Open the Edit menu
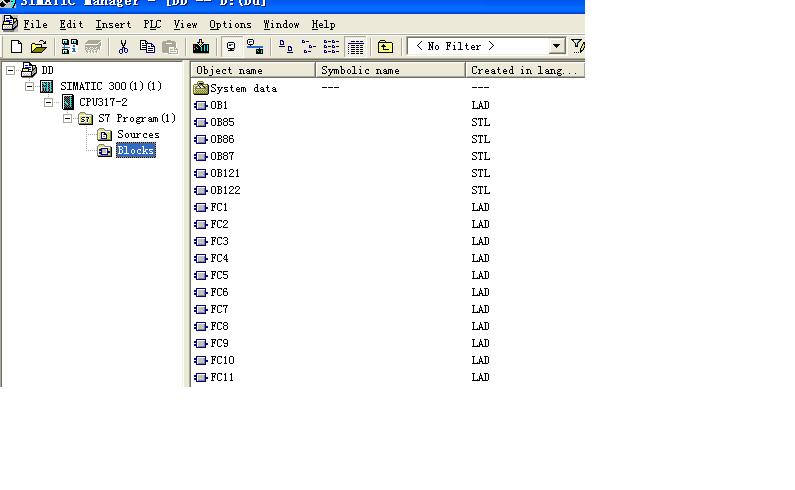The image size is (795, 490). coord(71,24)
